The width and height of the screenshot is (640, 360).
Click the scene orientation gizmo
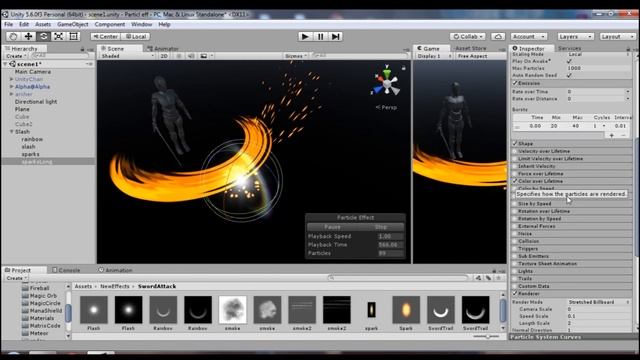point(386,83)
